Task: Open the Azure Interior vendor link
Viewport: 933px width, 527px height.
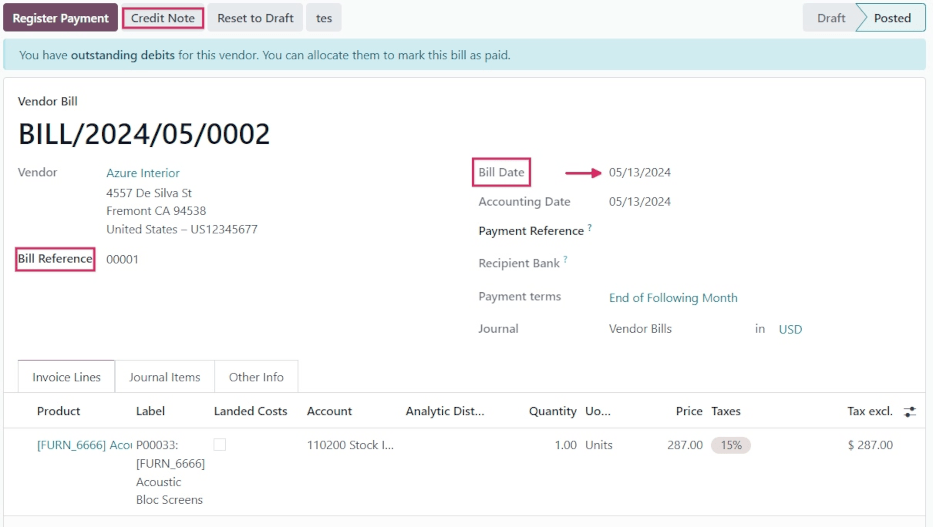Action: (143, 173)
